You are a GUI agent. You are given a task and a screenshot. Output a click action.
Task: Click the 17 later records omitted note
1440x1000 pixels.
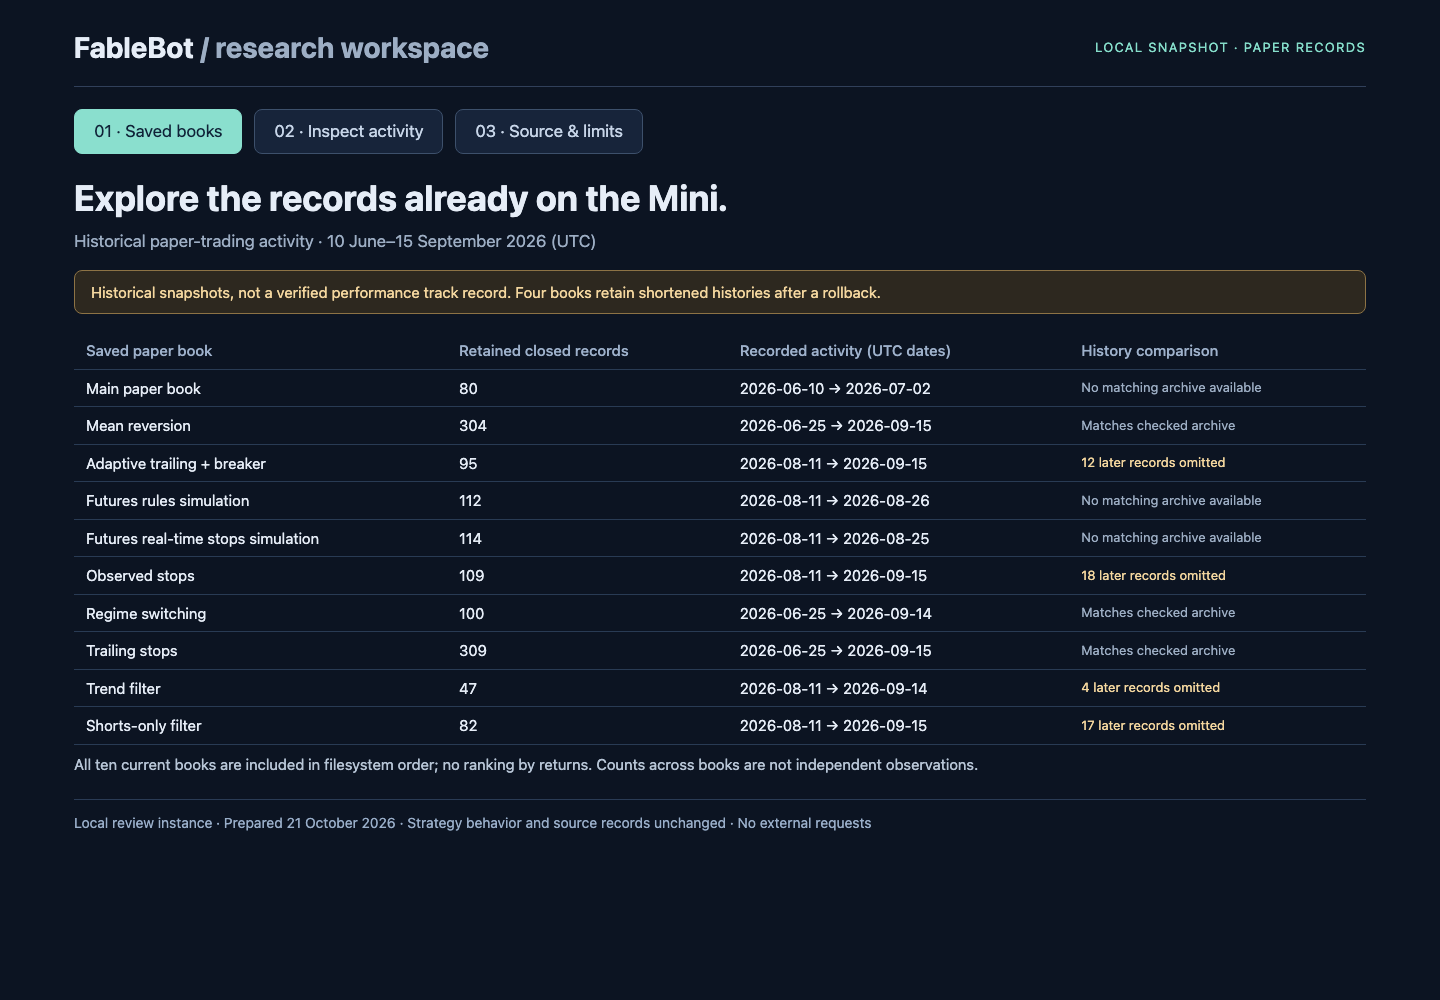tap(1153, 726)
